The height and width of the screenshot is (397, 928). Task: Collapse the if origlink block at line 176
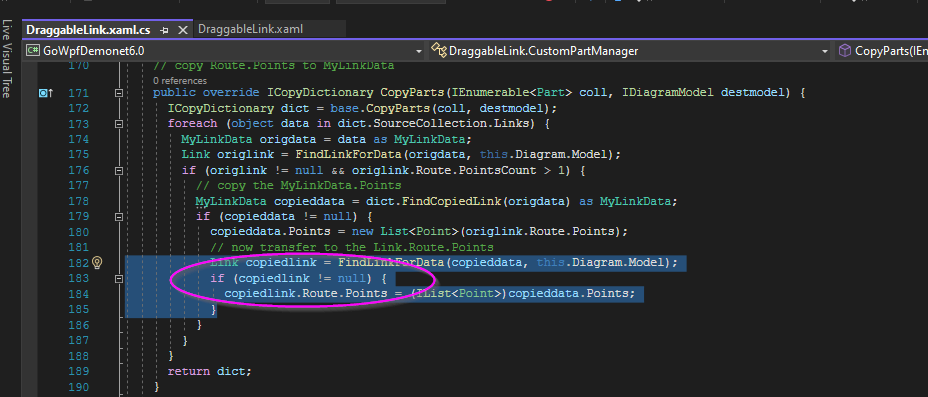coord(119,170)
